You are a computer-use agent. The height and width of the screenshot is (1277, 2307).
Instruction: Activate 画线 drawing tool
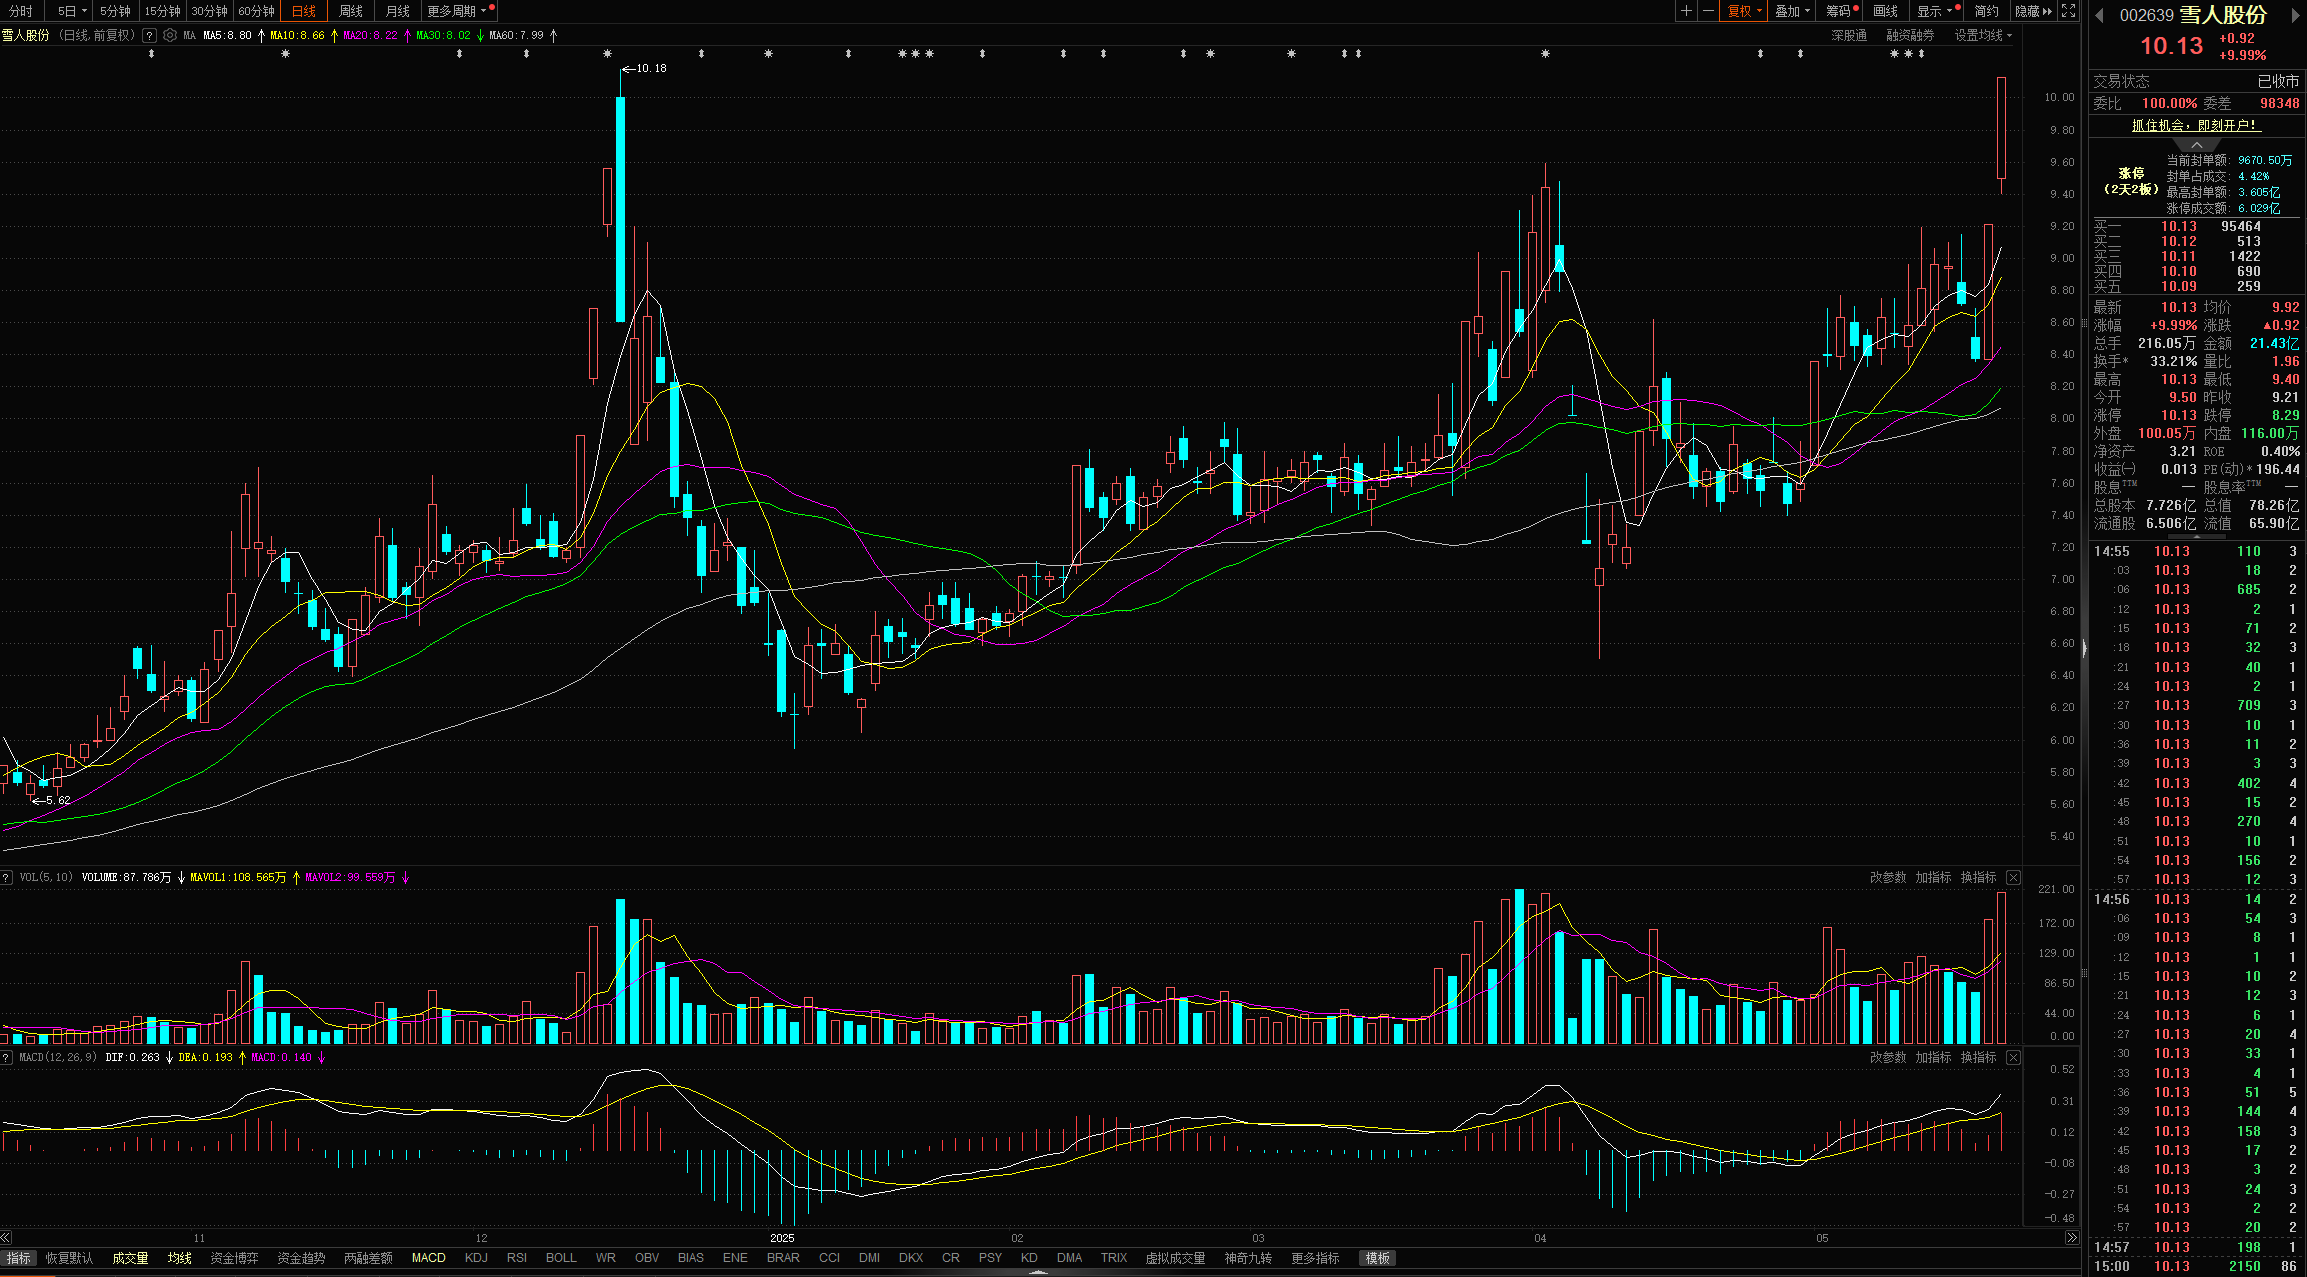click(1885, 11)
